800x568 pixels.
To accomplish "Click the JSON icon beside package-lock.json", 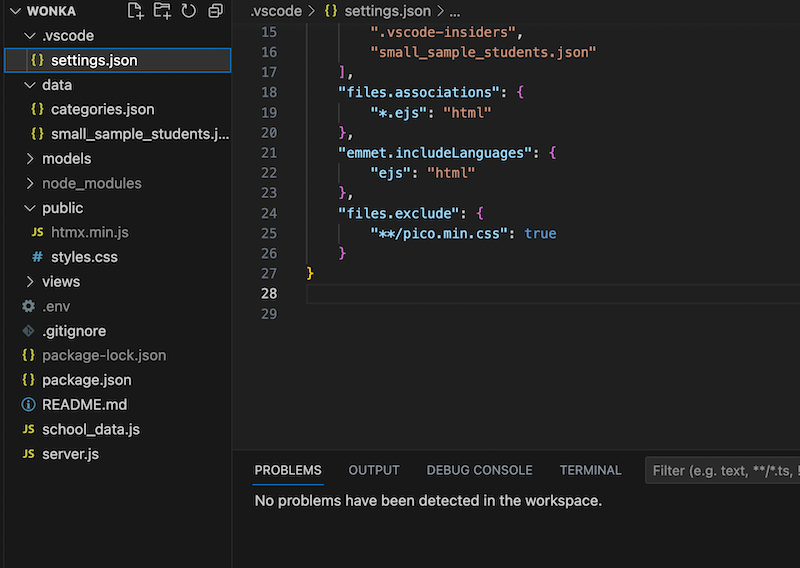I will 28,355.
